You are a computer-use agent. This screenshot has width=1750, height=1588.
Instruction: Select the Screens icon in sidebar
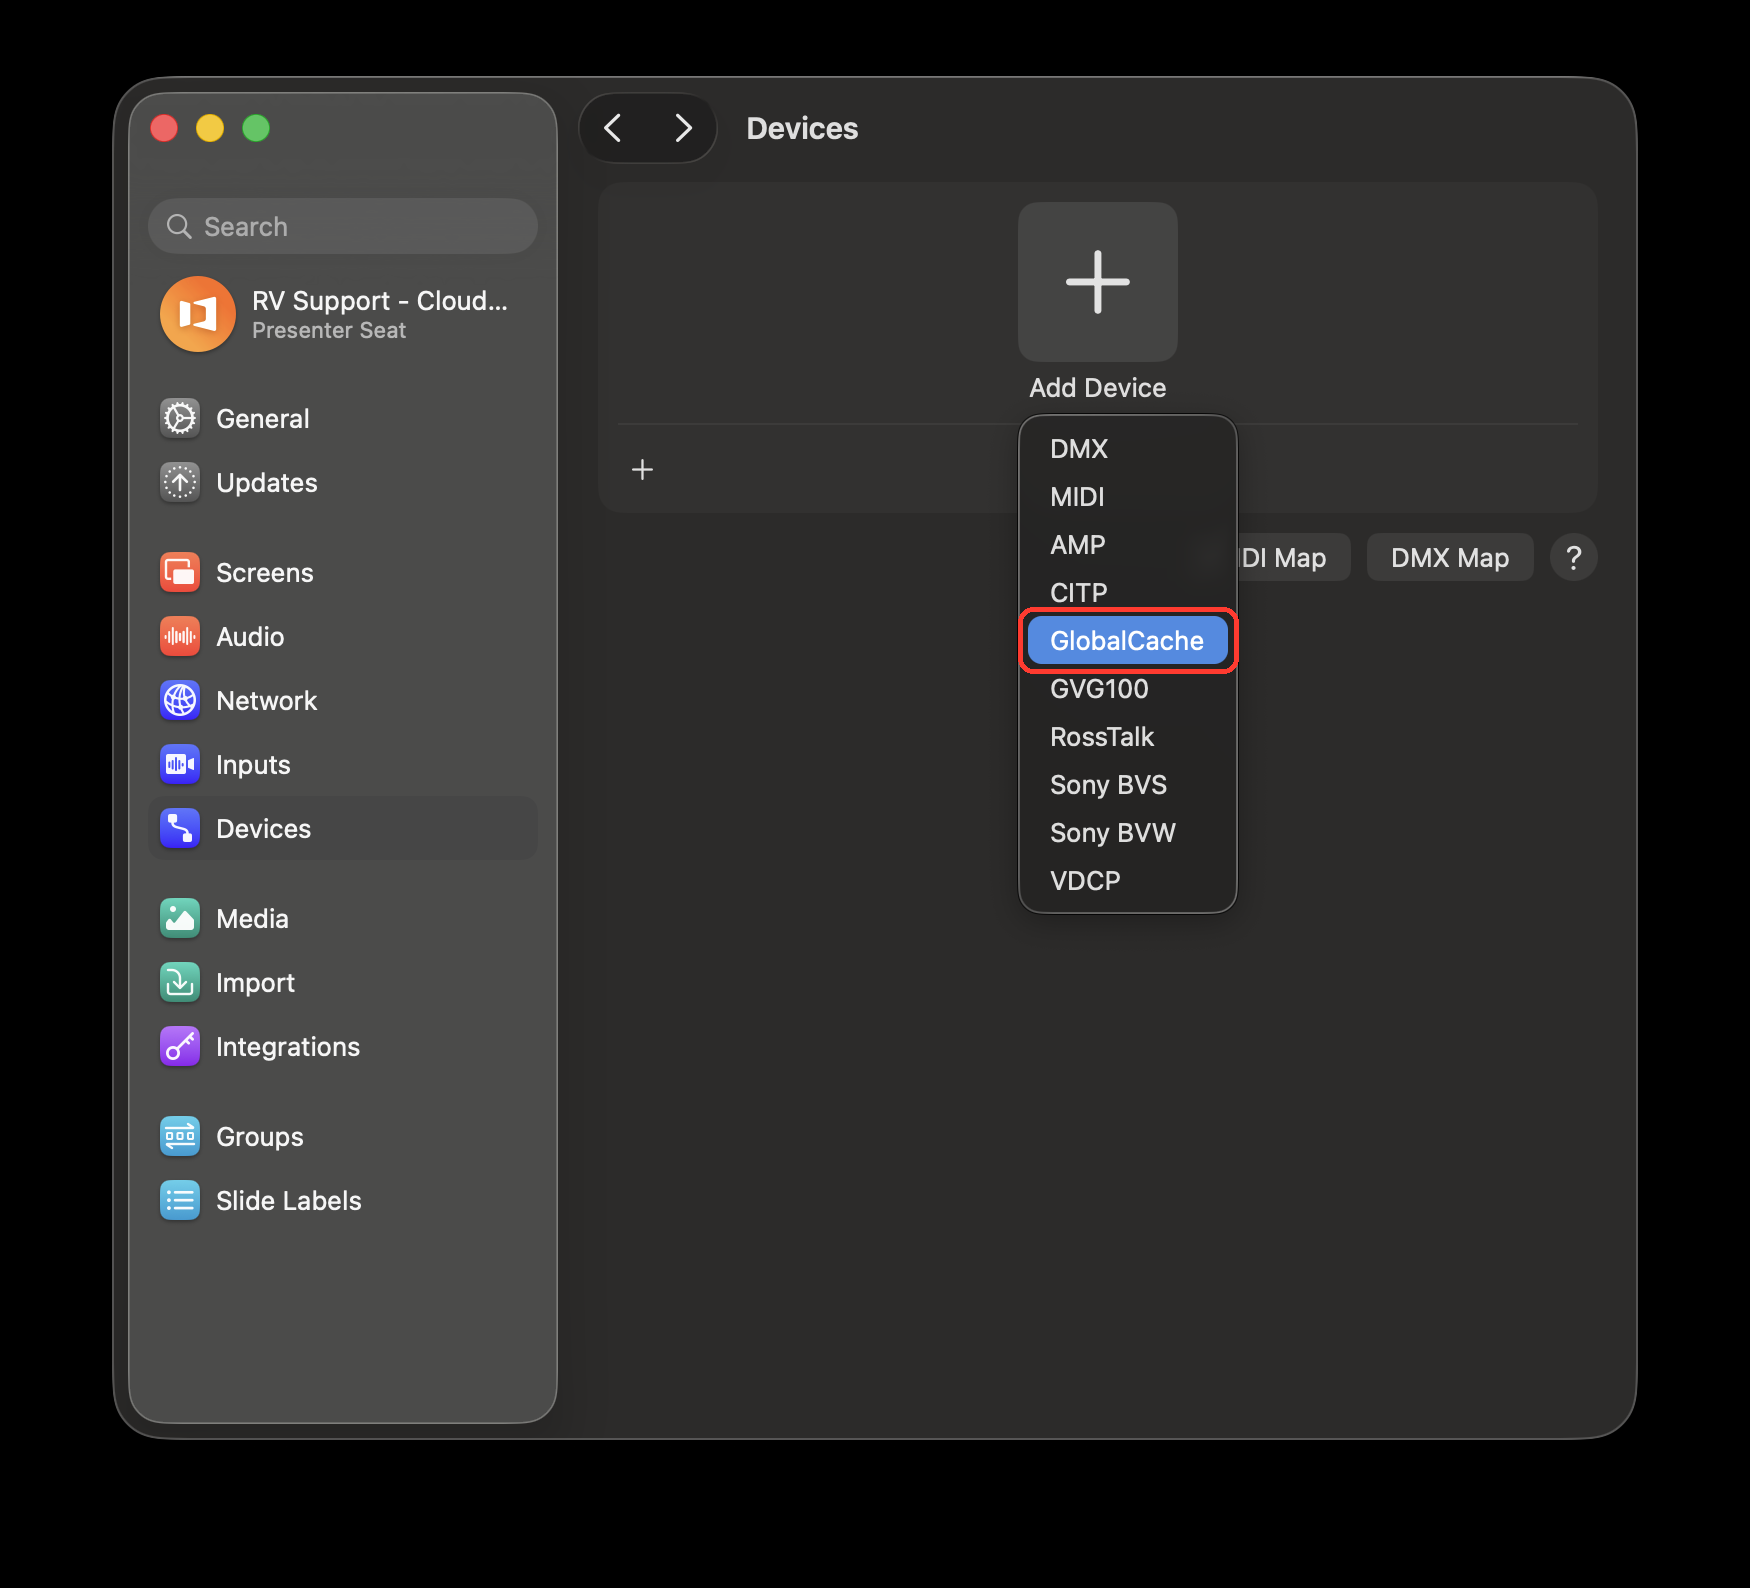click(x=180, y=572)
